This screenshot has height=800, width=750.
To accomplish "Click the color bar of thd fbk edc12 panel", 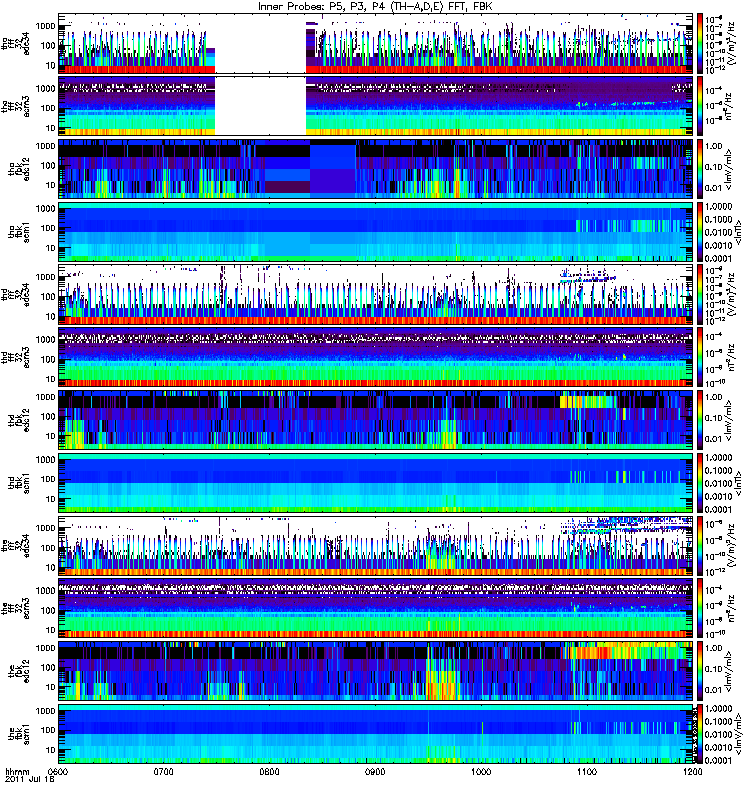I will (x=699, y=420).
